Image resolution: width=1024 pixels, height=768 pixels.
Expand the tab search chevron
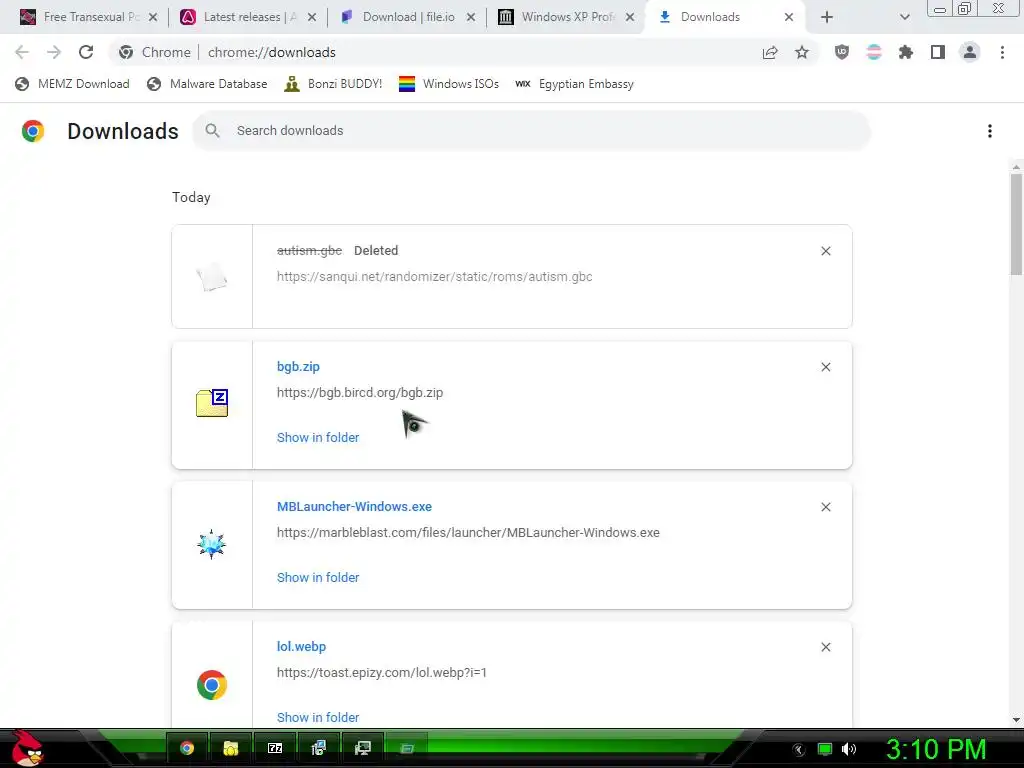pos(904,17)
